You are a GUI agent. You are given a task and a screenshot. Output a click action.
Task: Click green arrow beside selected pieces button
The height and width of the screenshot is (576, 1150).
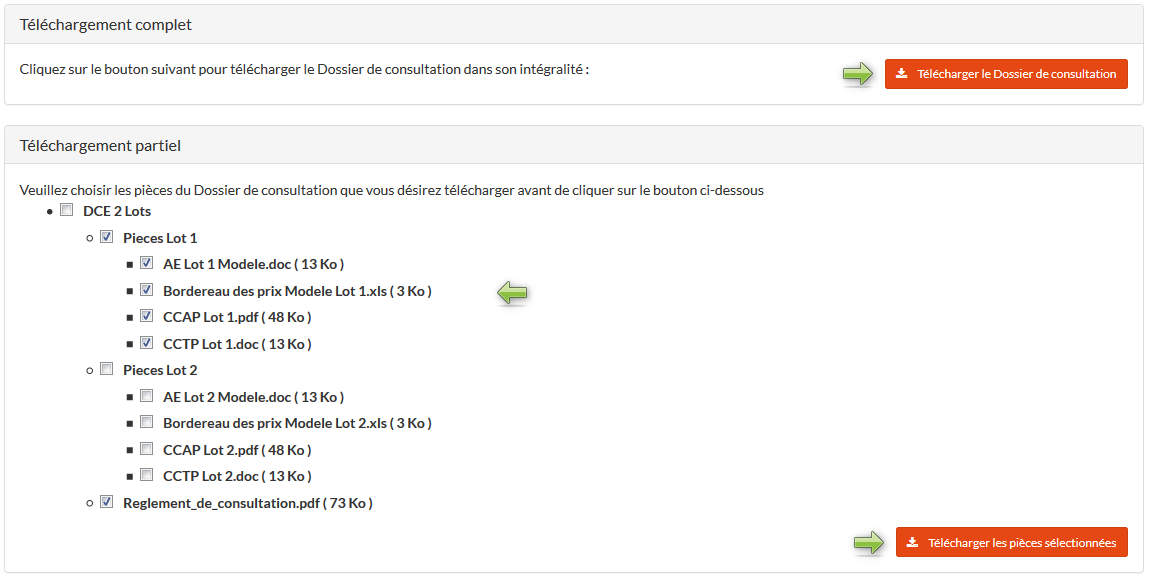868,542
